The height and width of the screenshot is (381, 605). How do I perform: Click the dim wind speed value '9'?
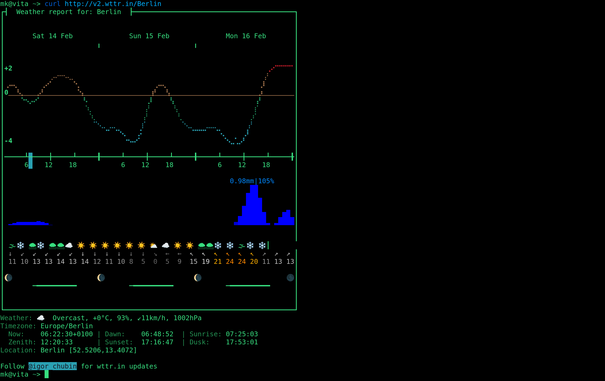179,261
